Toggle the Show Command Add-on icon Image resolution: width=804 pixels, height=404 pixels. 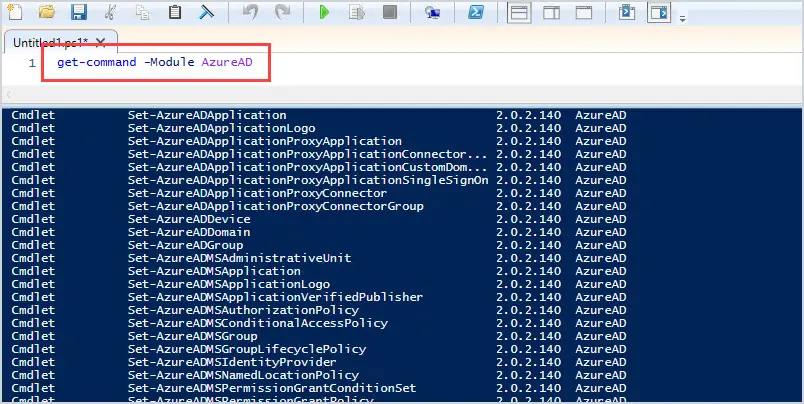click(x=659, y=12)
